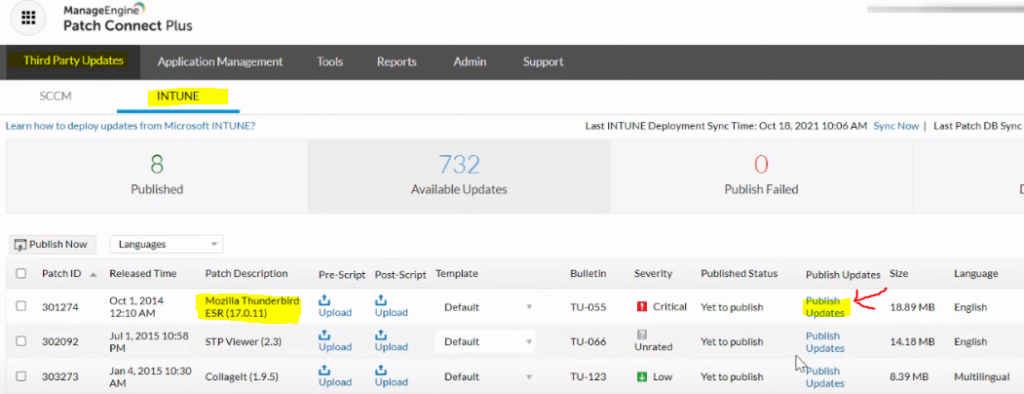Switch to the SCCM tab
The image size is (1024, 394).
tap(56, 96)
